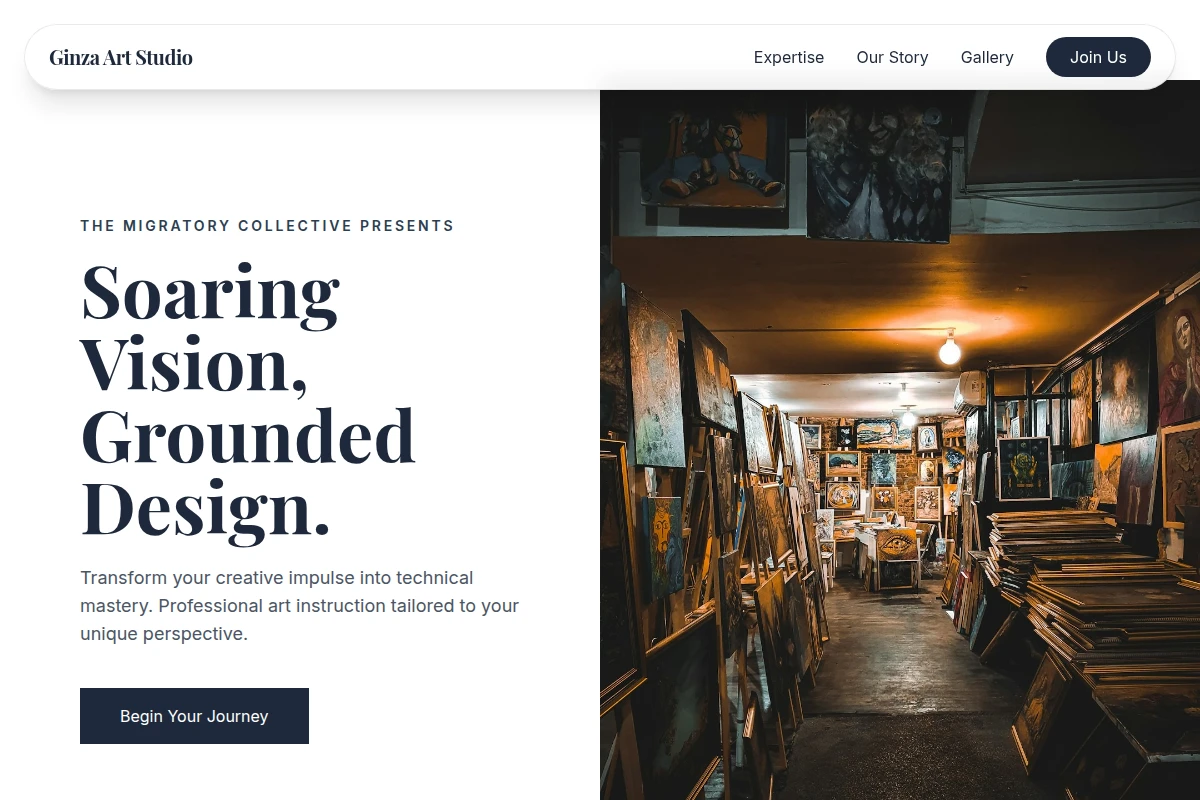Open the Expertise nav link
The image size is (1200, 800).
(x=789, y=57)
